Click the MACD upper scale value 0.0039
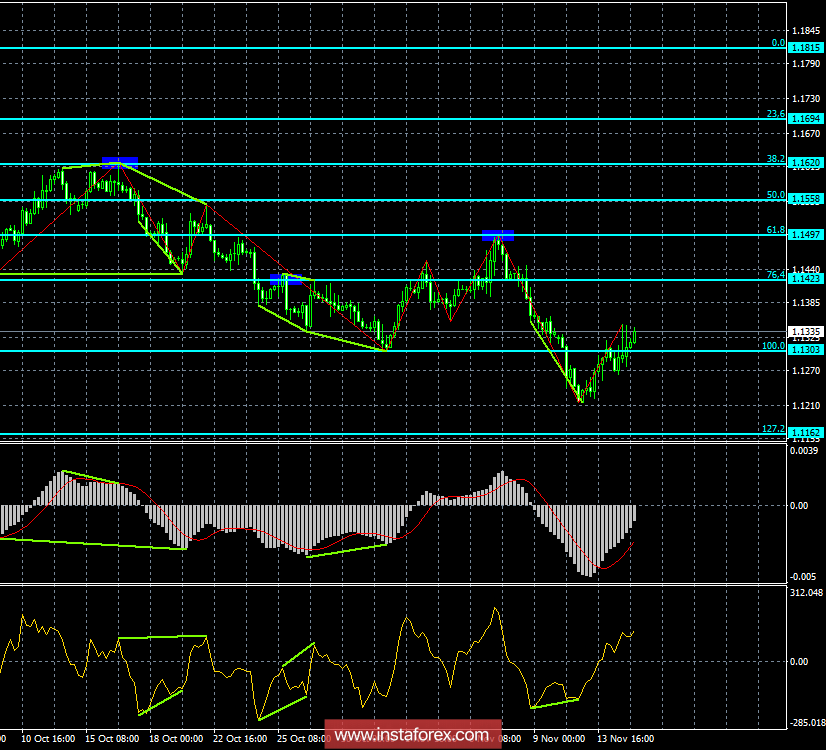 point(804,450)
